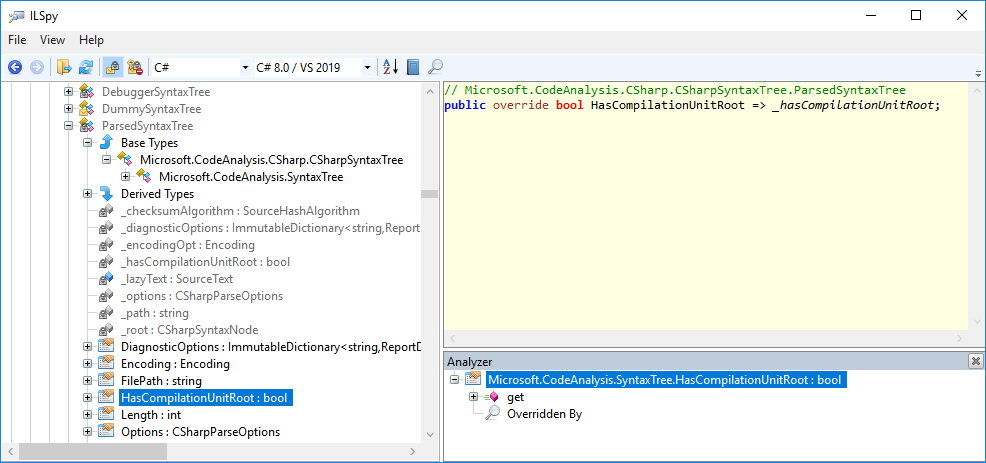Reload assemblies with the refresh icon
Image resolution: width=986 pixels, height=463 pixels.
coord(86,67)
